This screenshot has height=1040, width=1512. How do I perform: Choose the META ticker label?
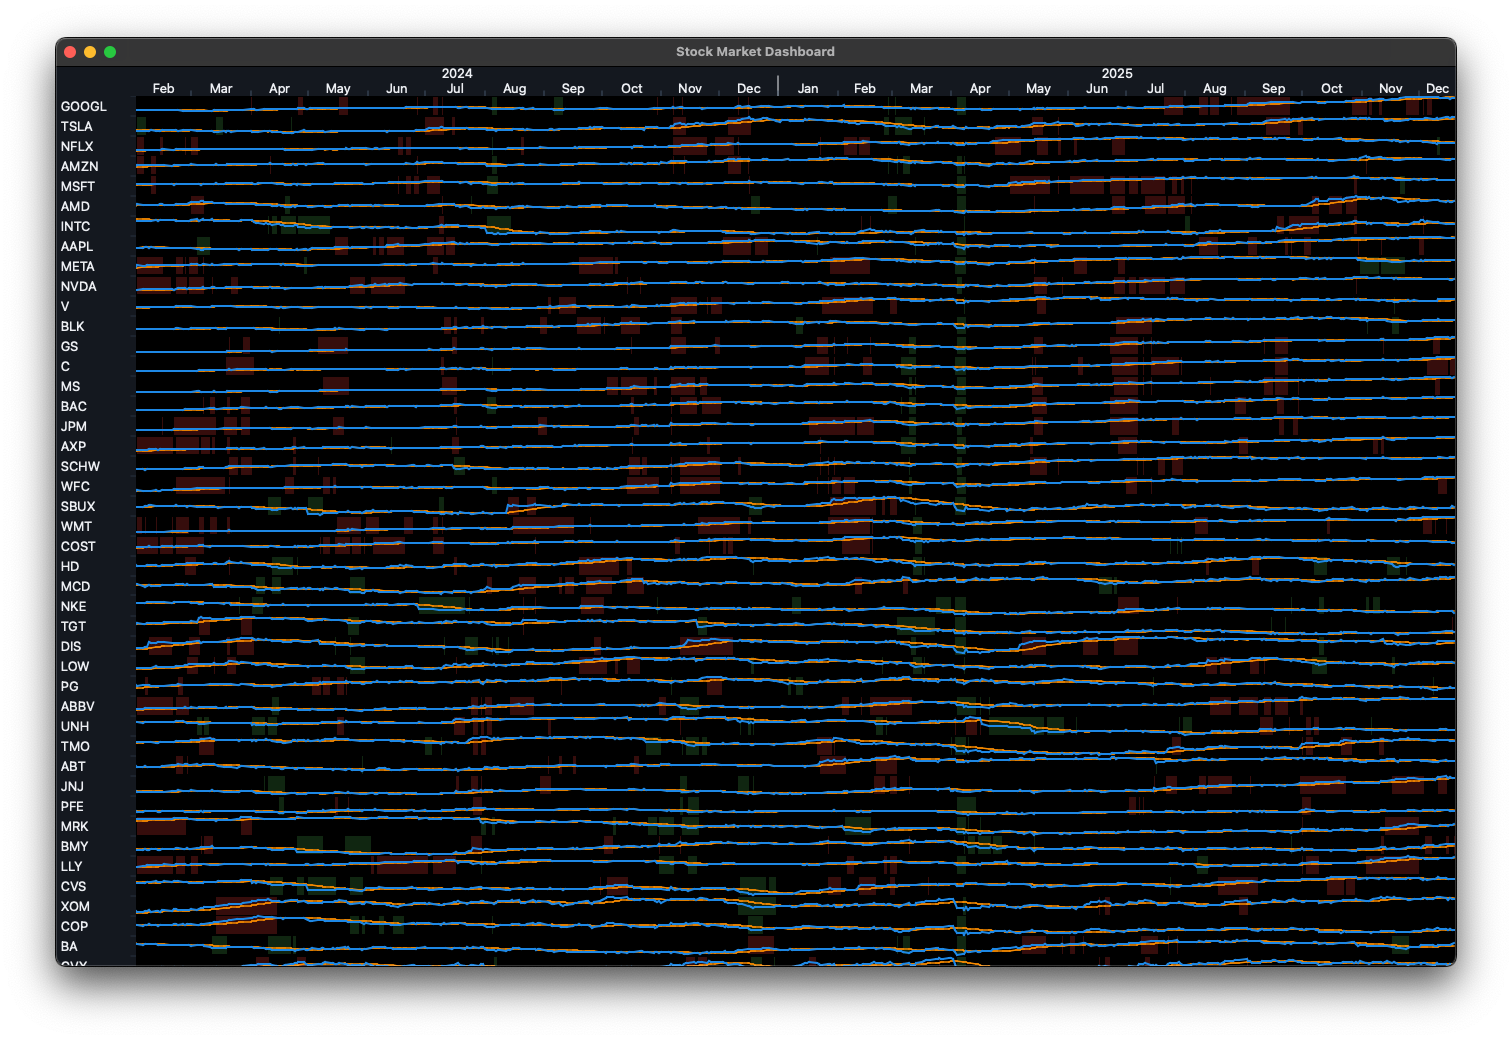(77, 267)
